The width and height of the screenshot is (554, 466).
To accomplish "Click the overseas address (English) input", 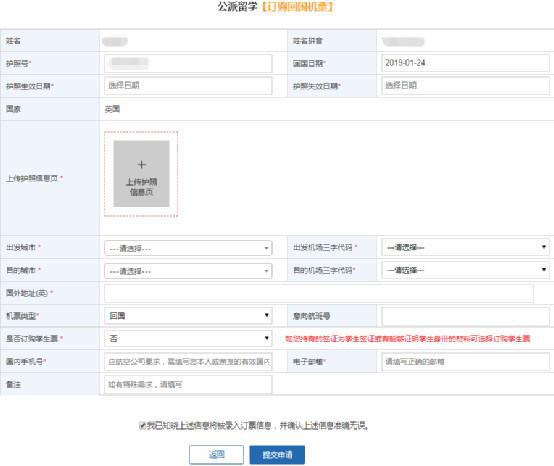I will coord(319,293).
